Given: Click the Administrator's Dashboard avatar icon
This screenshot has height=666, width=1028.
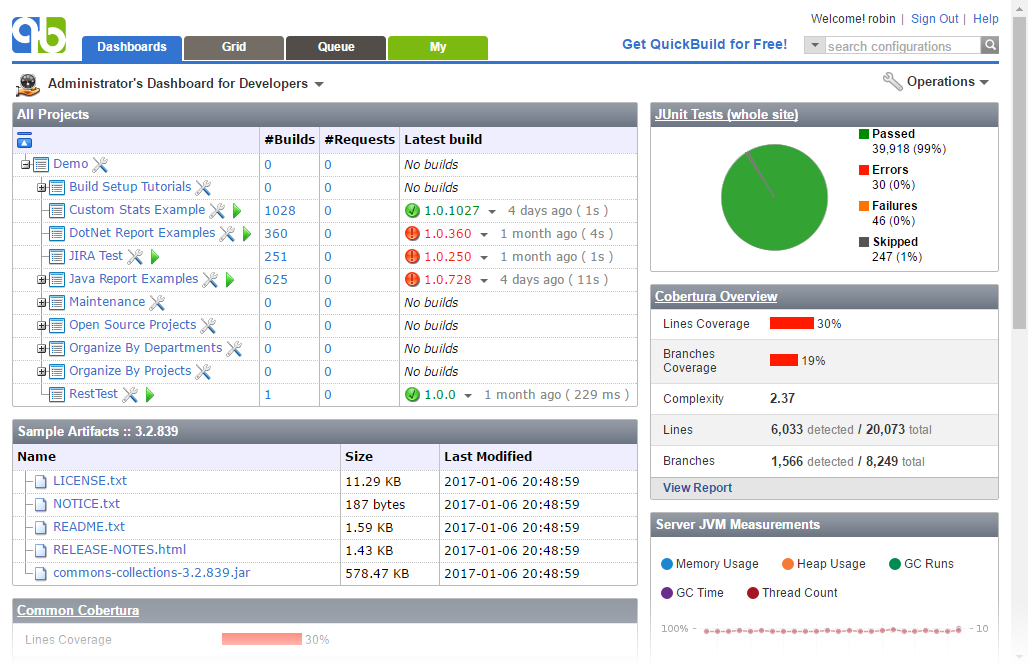Looking at the screenshot, I should pos(28,84).
